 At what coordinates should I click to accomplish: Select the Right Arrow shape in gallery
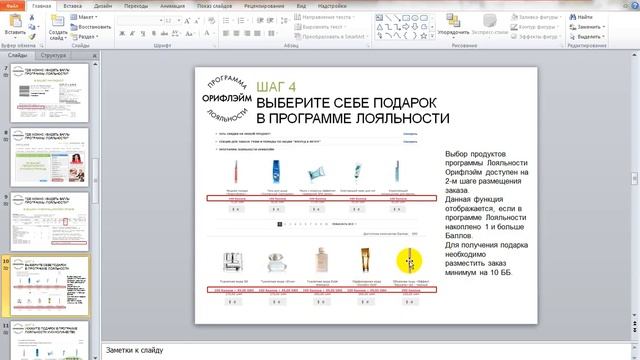(x=406, y=27)
